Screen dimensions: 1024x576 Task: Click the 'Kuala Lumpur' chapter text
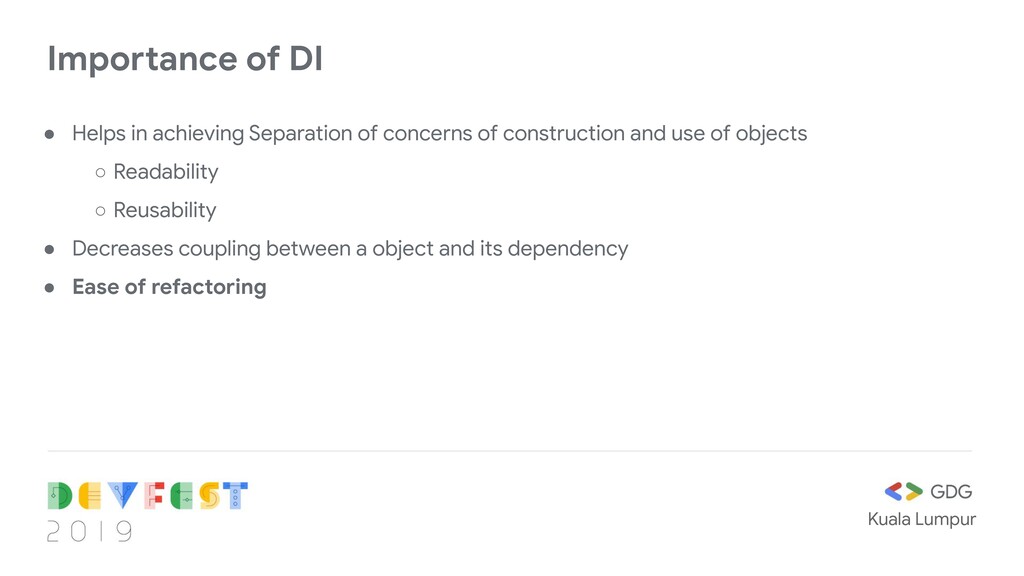pyautogui.click(x=921, y=519)
